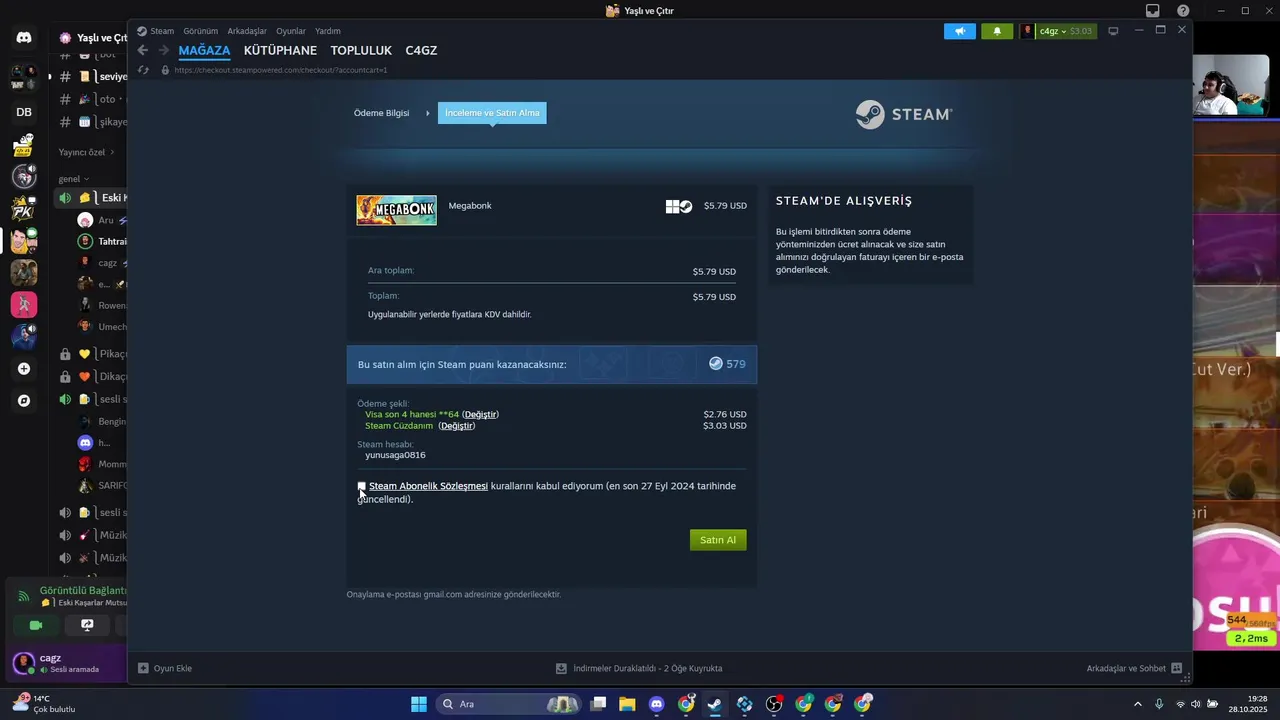Click the Steam icon in Windows taskbar
The image size is (1280, 720).
[715, 704]
